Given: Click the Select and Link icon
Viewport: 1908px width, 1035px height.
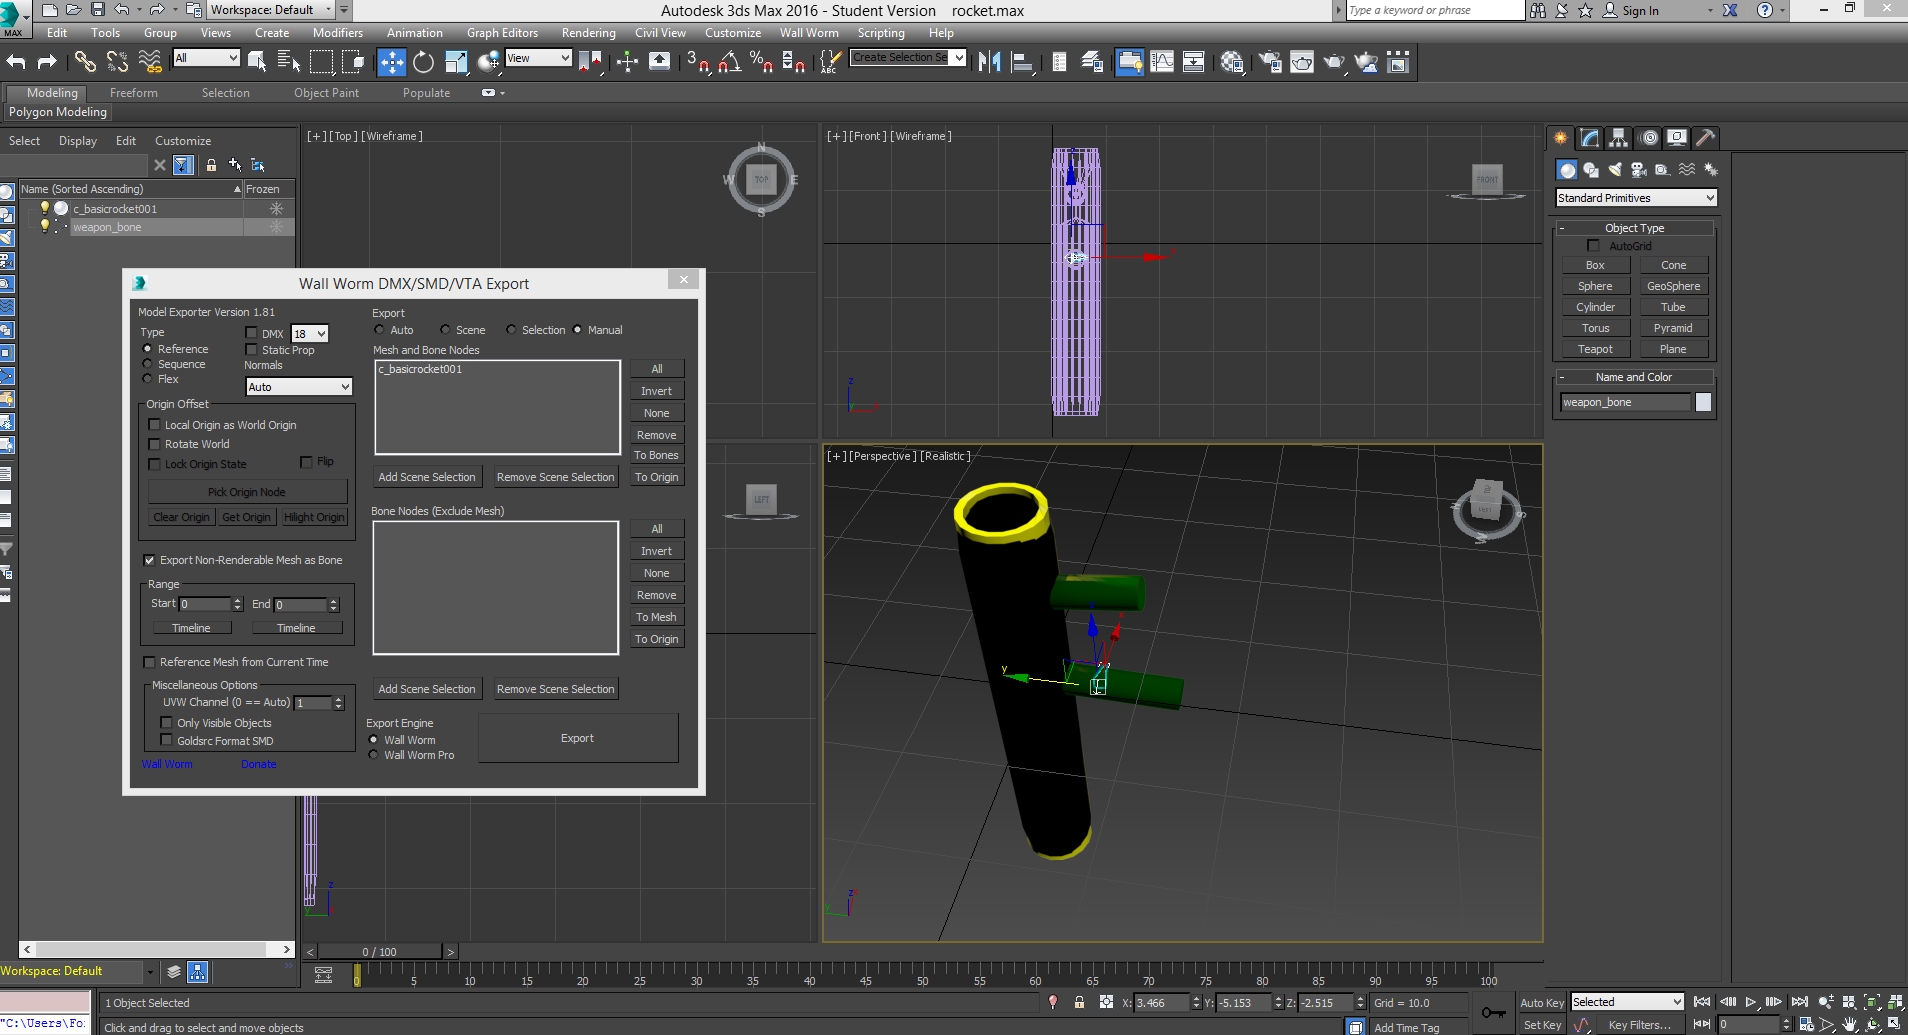Looking at the screenshot, I should point(85,62).
